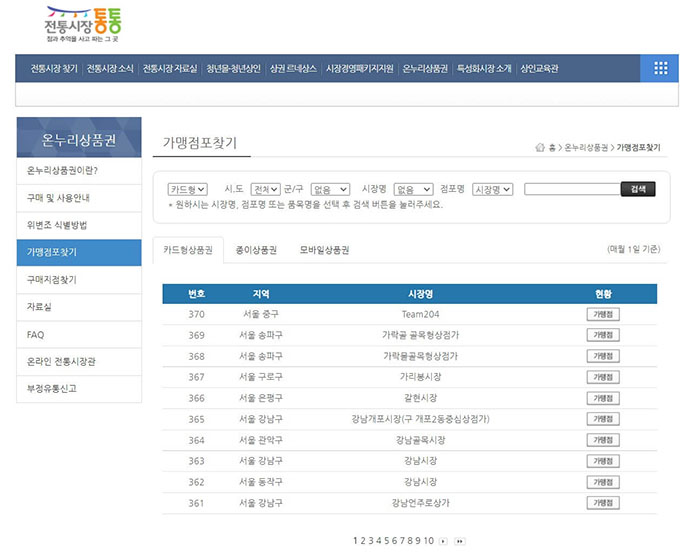Click 가맹점 button for row 362
Screen dimensions: 700x559
(603, 482)
